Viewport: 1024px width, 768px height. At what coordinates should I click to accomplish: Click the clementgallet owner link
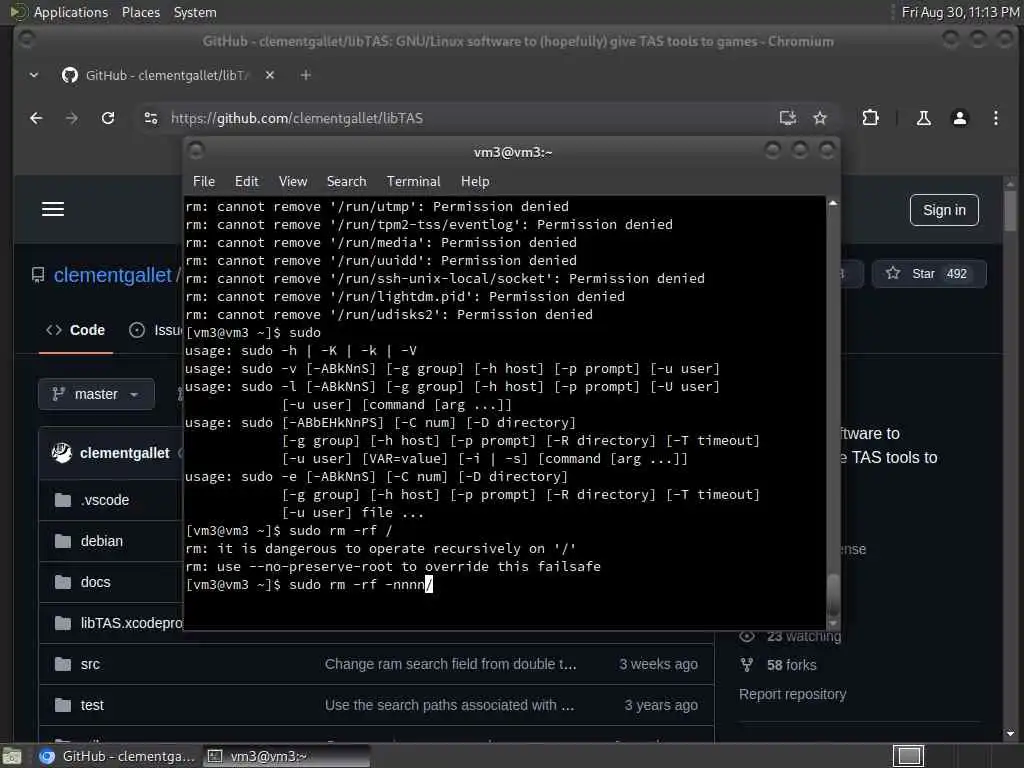(x=112, y=276)
